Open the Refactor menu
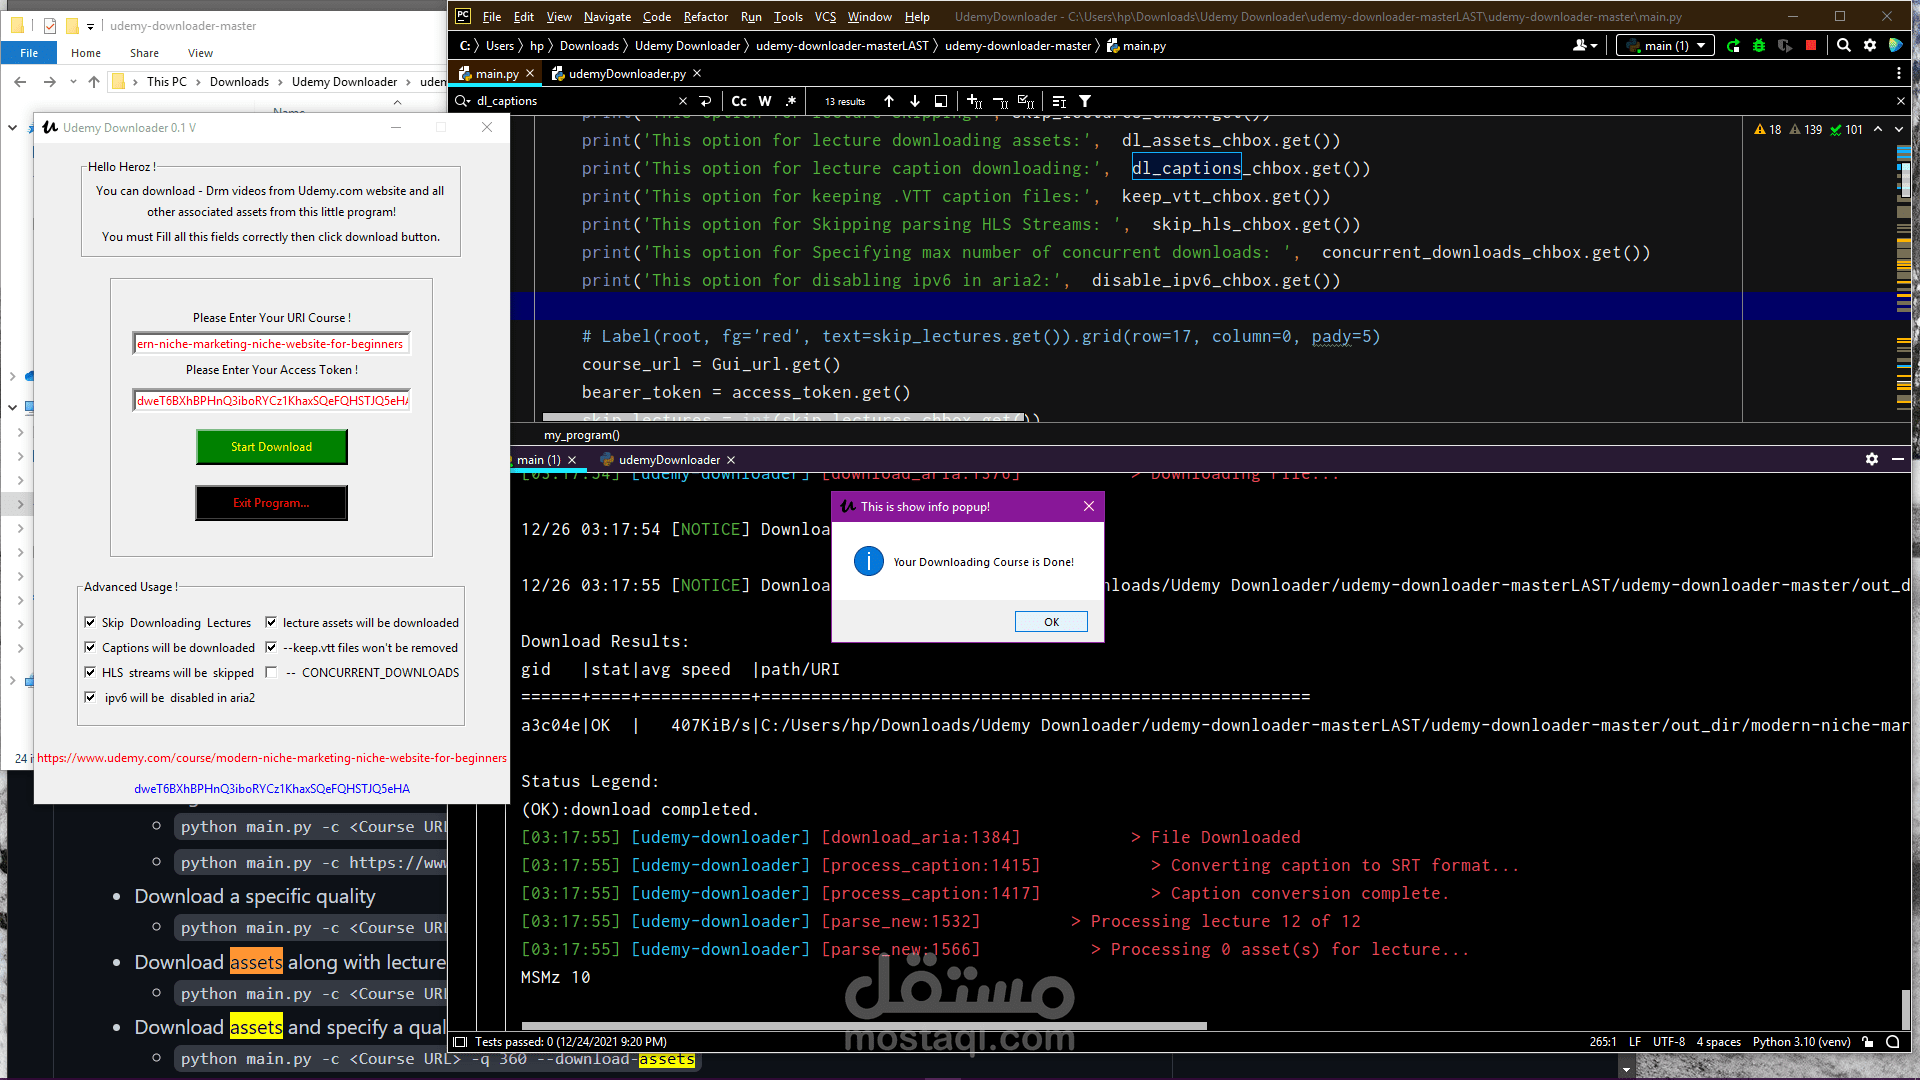The height and width of the screenshot is (1080, 1920). [x=705, y=17]
